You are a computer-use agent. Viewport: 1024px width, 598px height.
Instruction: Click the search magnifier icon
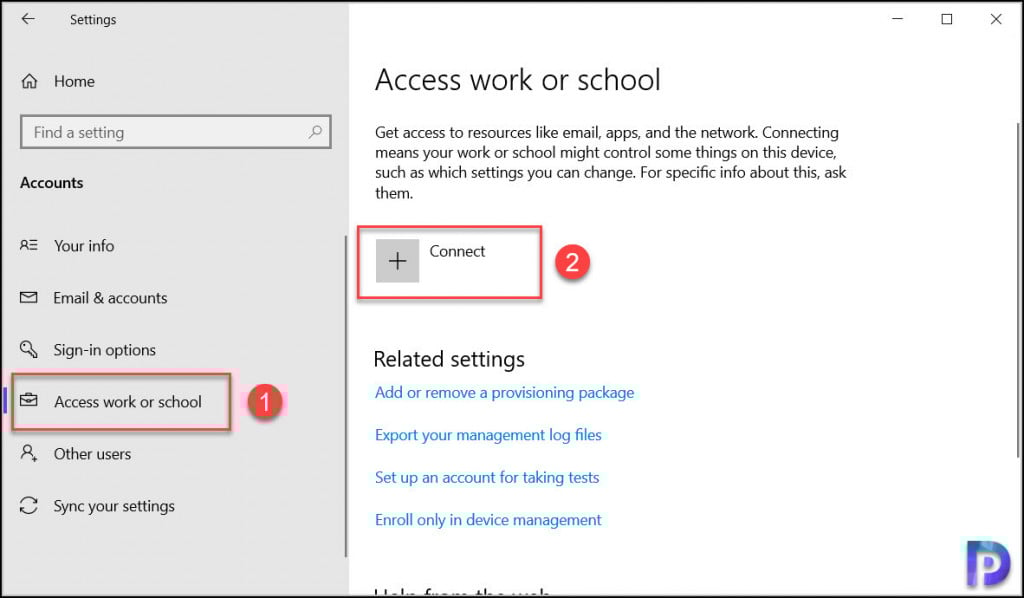(x=315, y=132)
